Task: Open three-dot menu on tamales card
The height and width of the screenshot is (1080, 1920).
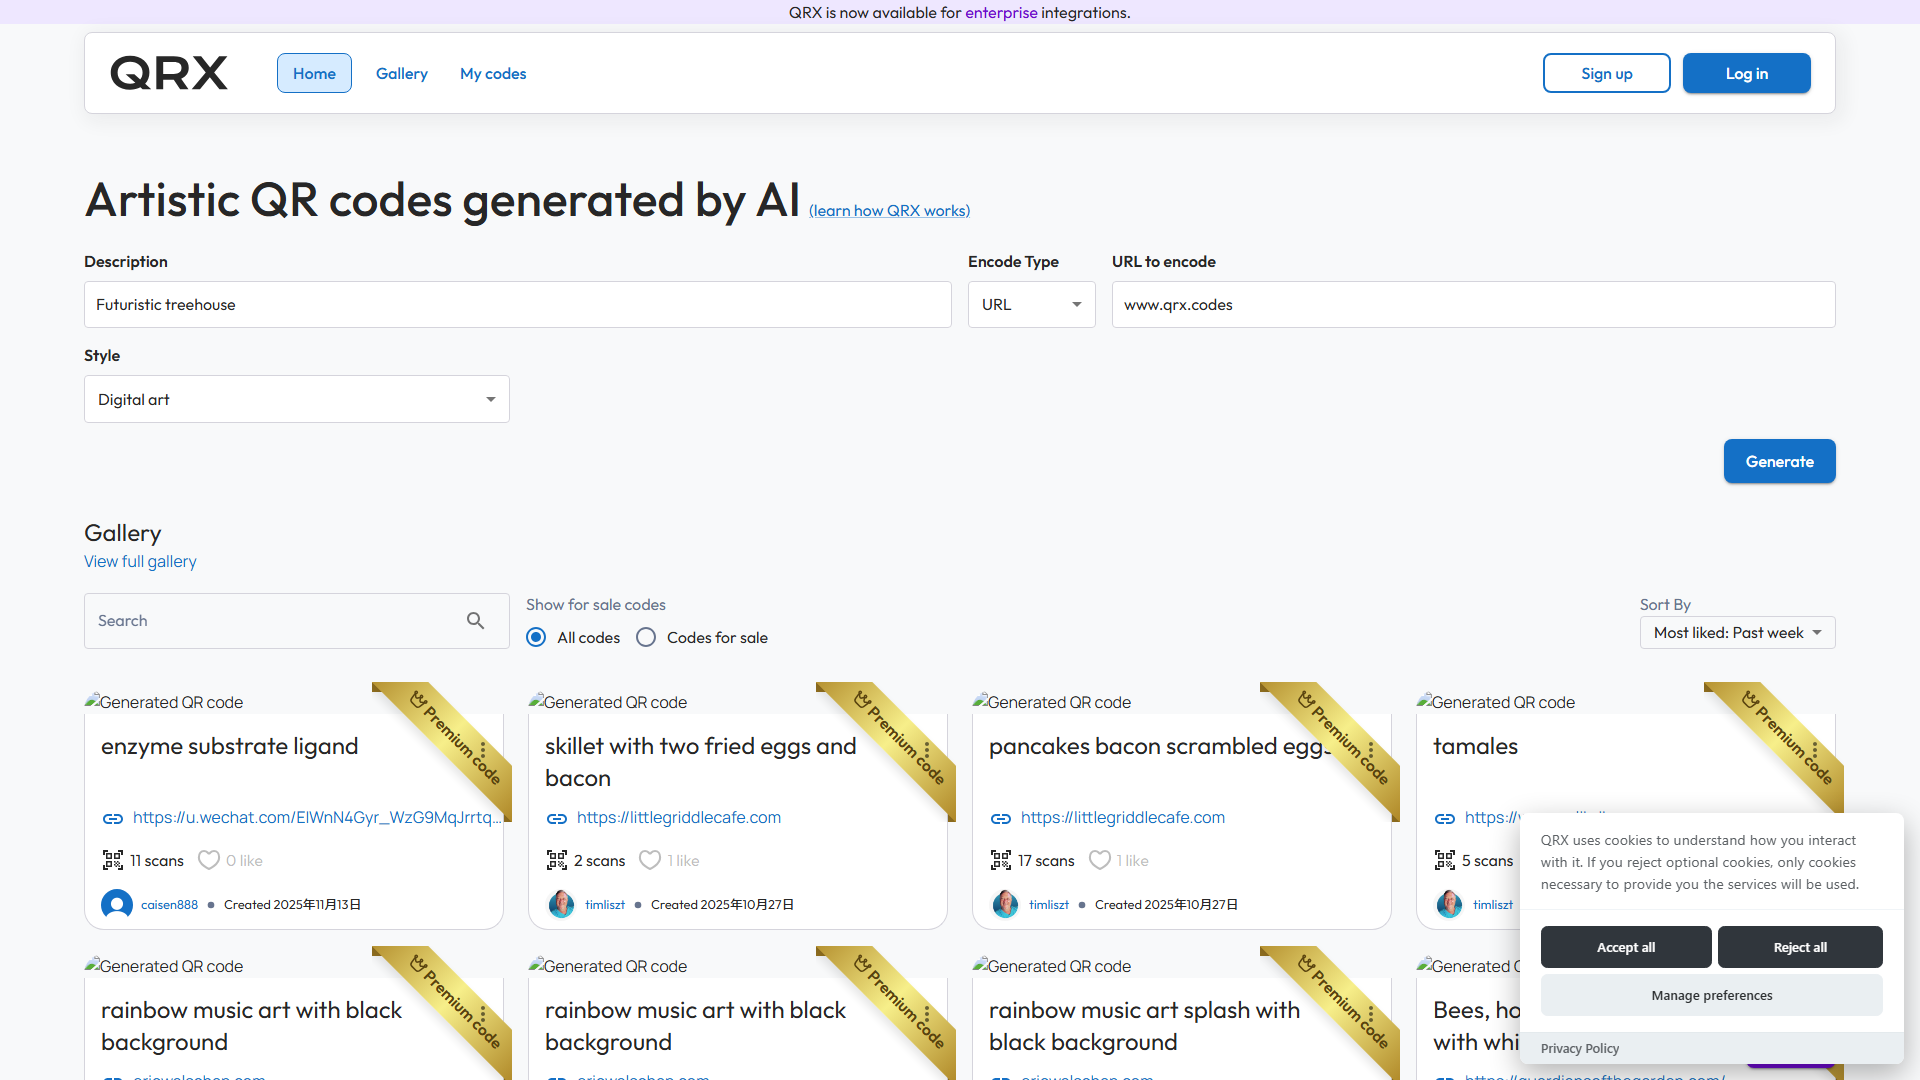Action: (x=1815, y=751)
